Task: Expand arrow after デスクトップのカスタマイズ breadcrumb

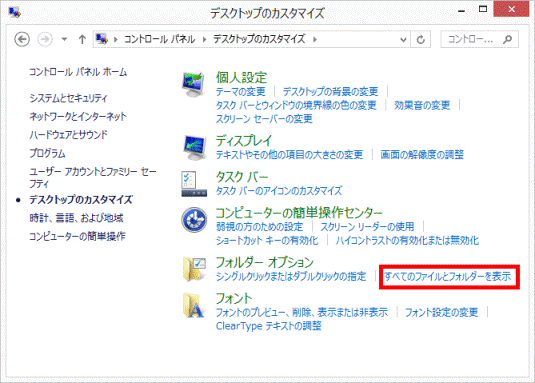Action: pos(315,40)
